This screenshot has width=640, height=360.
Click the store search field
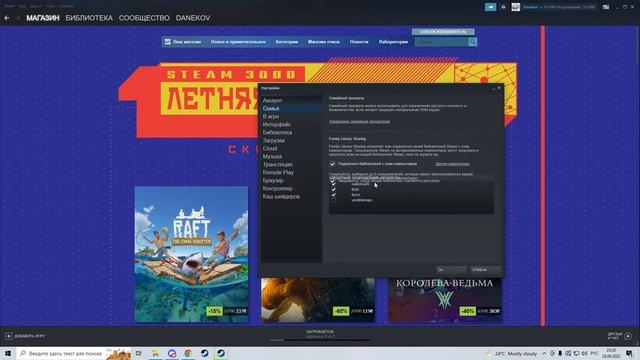click(441, 42)
